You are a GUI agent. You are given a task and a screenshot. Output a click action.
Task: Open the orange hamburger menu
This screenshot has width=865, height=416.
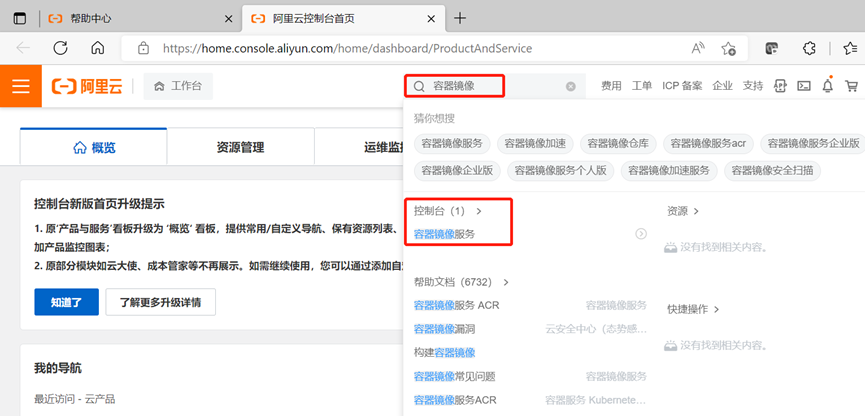(21, 86)
